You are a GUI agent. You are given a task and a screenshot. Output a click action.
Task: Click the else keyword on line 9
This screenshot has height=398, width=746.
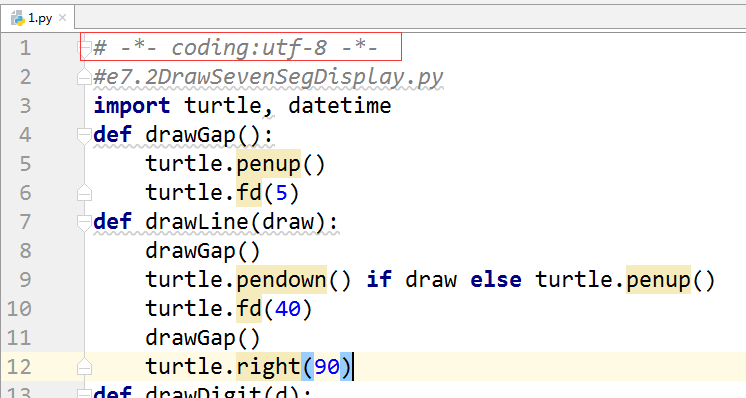(495, 279)
